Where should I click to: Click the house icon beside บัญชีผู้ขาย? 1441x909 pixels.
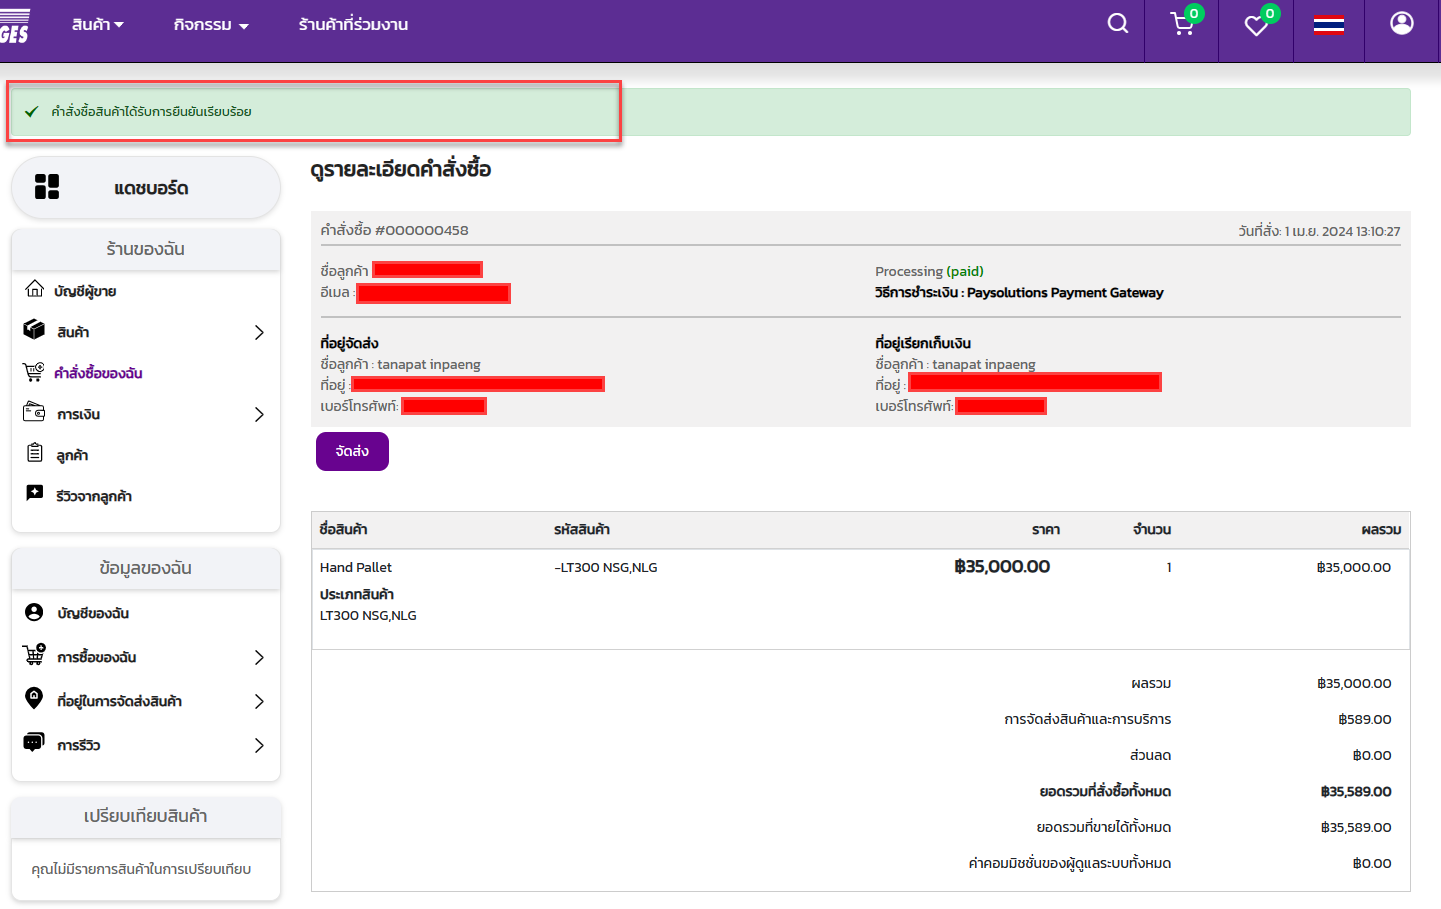click(35, 290)
